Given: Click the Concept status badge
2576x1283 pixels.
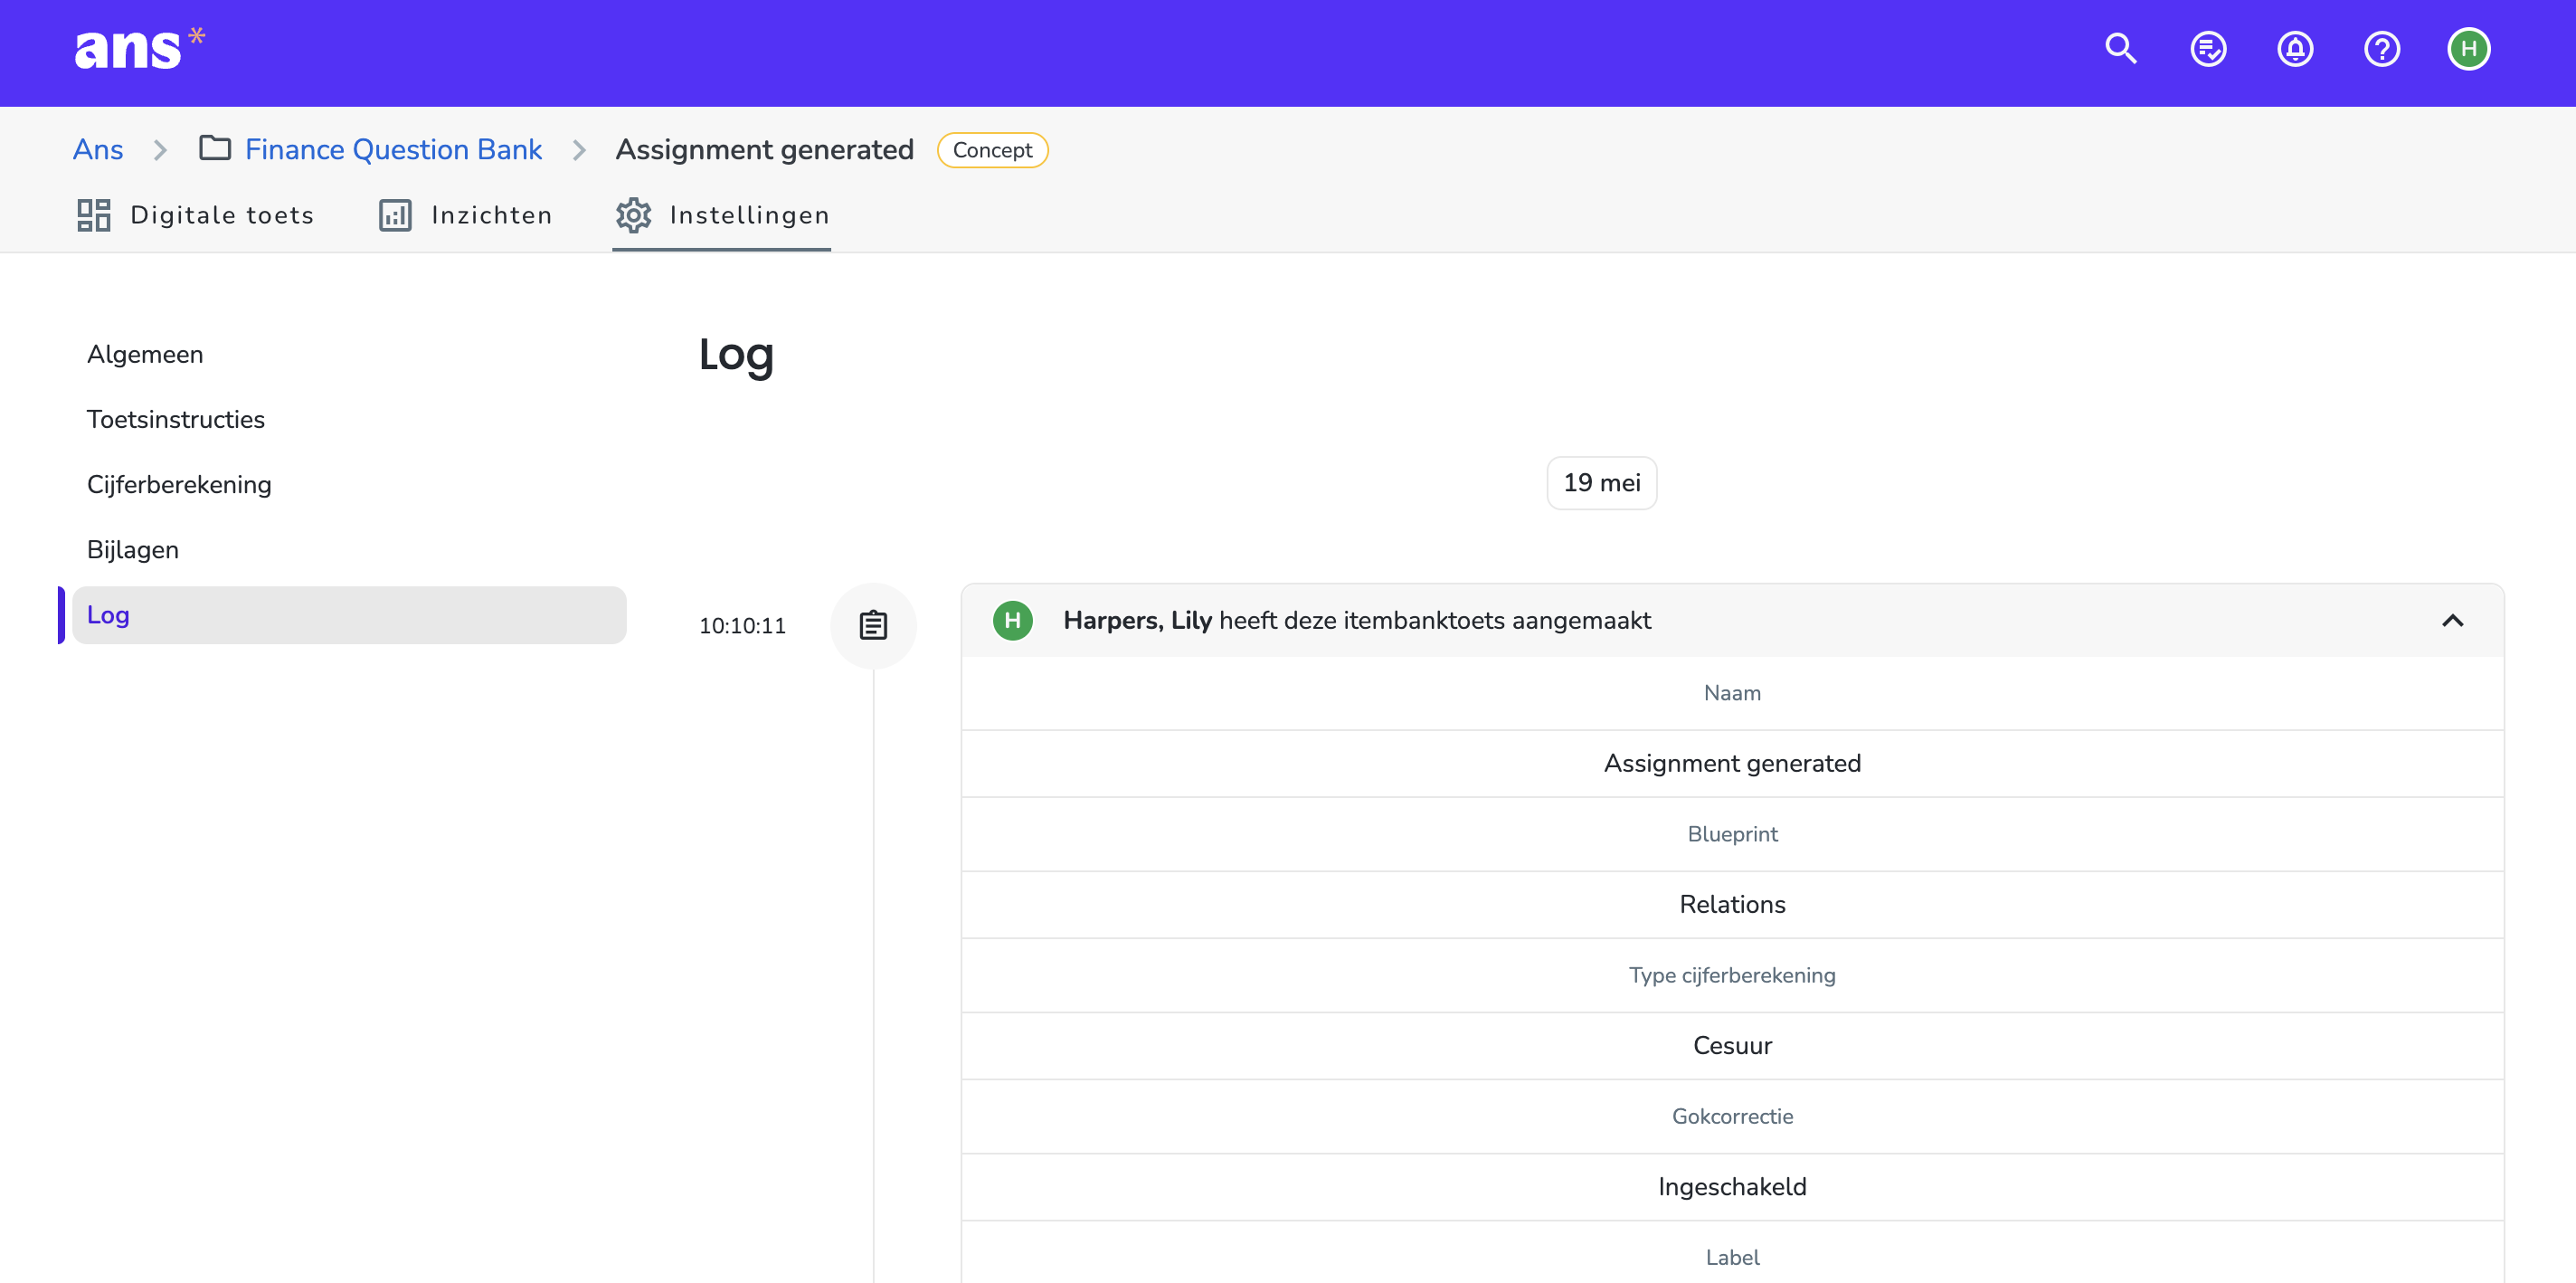Looking at the screenshot, I should [x=992, y=150].
